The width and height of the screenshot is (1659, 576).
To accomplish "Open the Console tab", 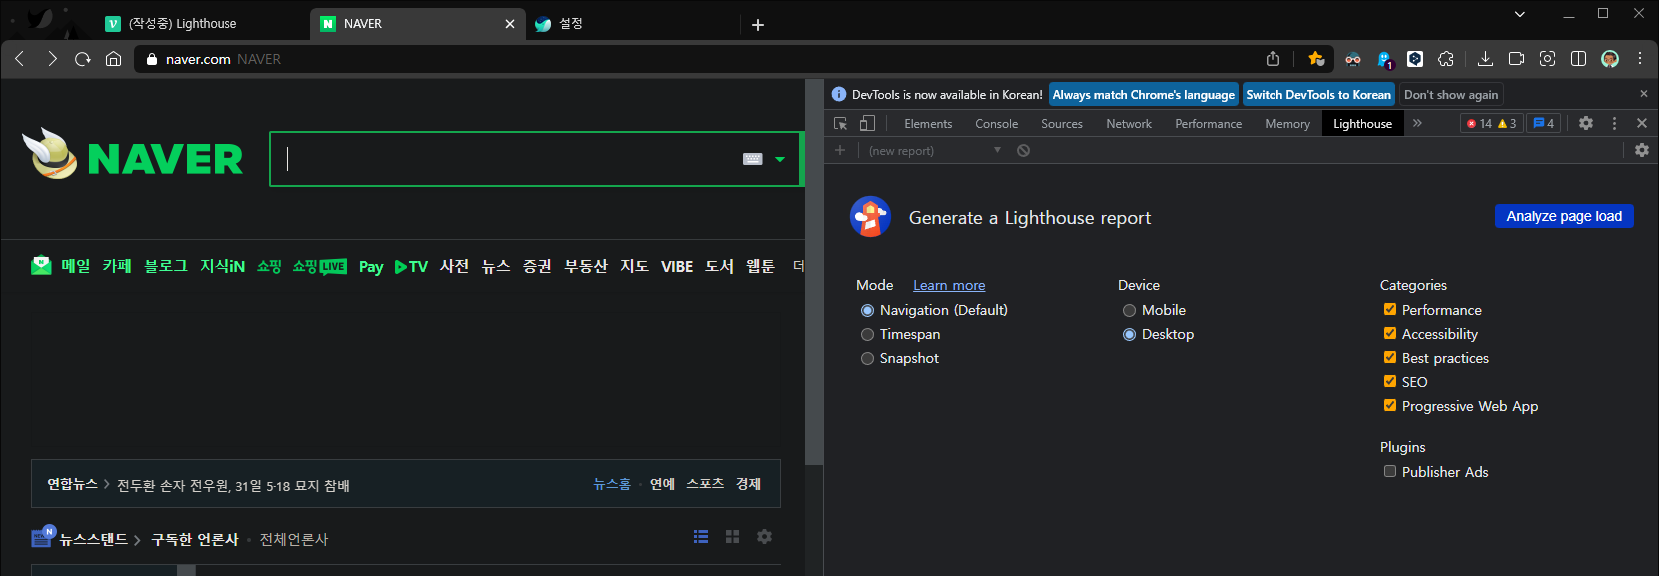I will (996, 123).
